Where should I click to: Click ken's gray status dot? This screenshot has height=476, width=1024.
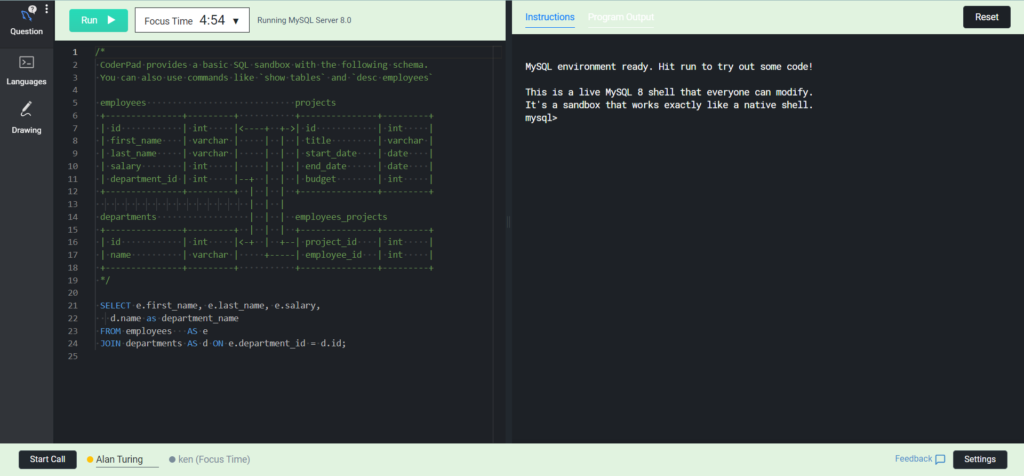(x=172, y=460)
